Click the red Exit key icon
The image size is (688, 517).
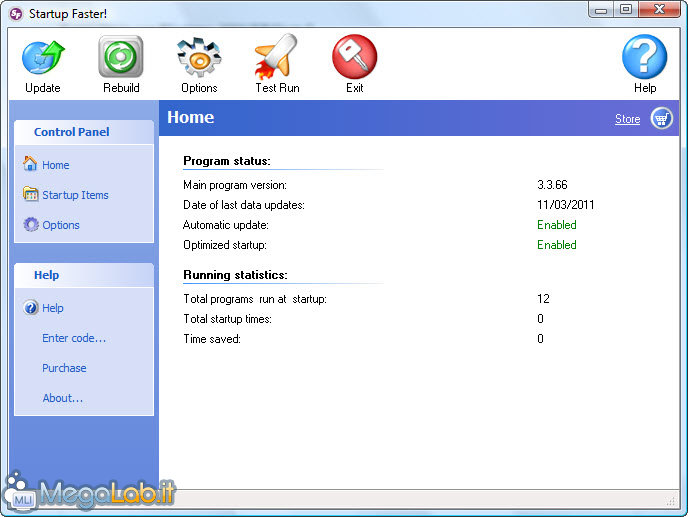(x=355, y=57)
